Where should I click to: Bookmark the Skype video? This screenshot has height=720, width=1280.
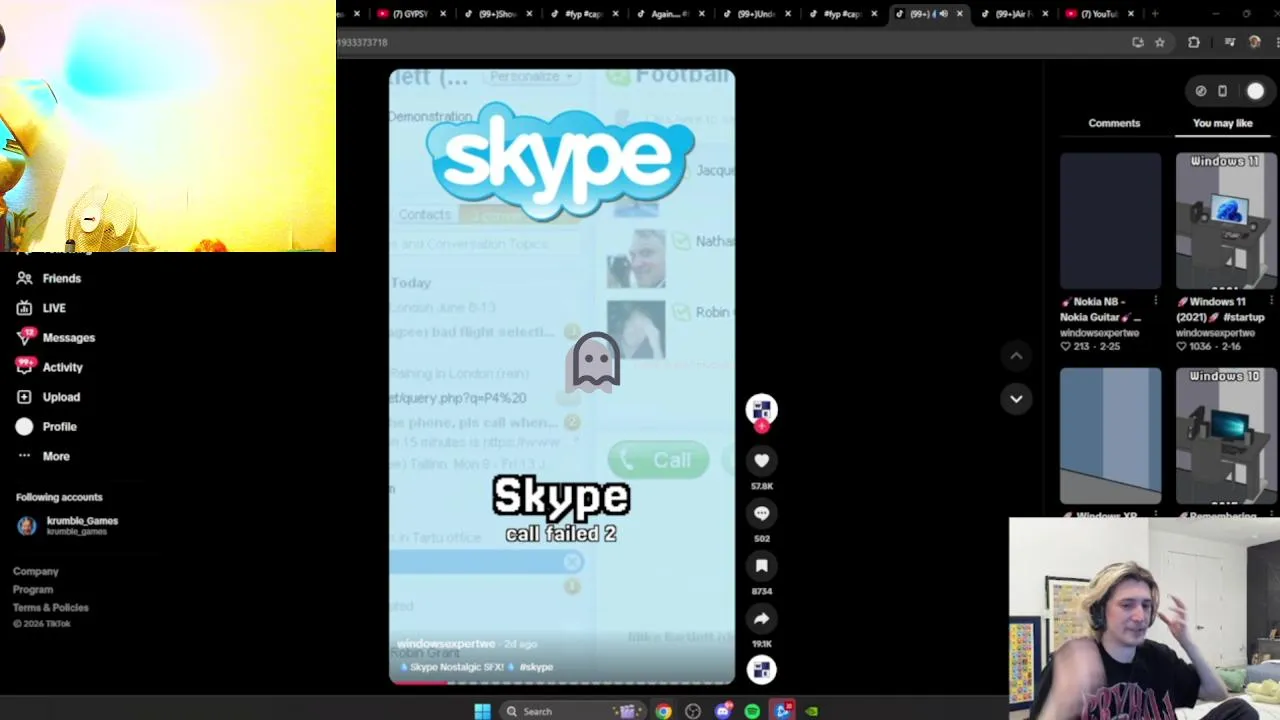(761, 566)
